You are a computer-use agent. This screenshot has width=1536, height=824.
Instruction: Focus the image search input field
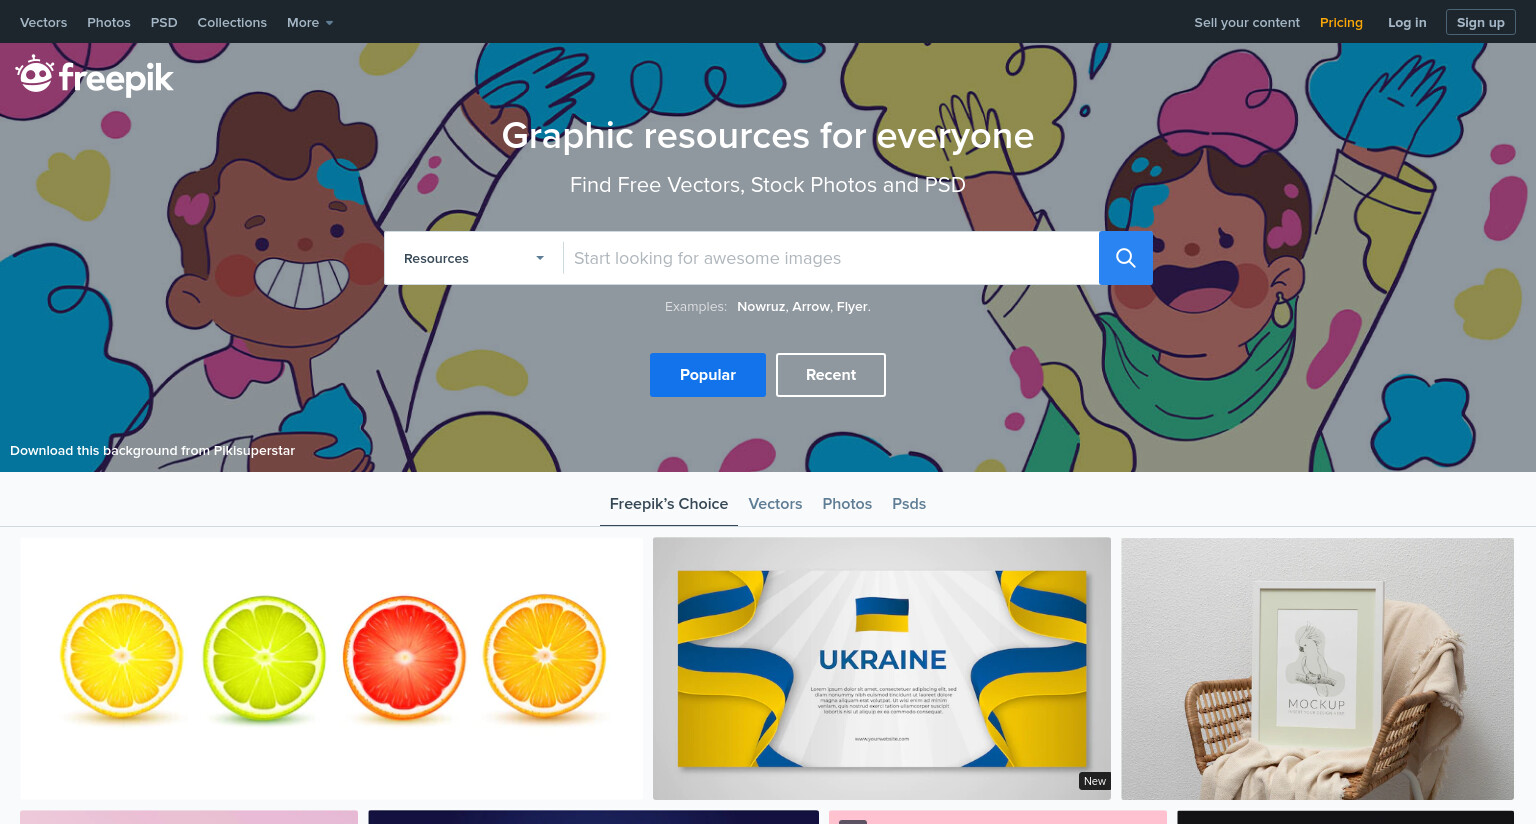[x=831, y=258]
